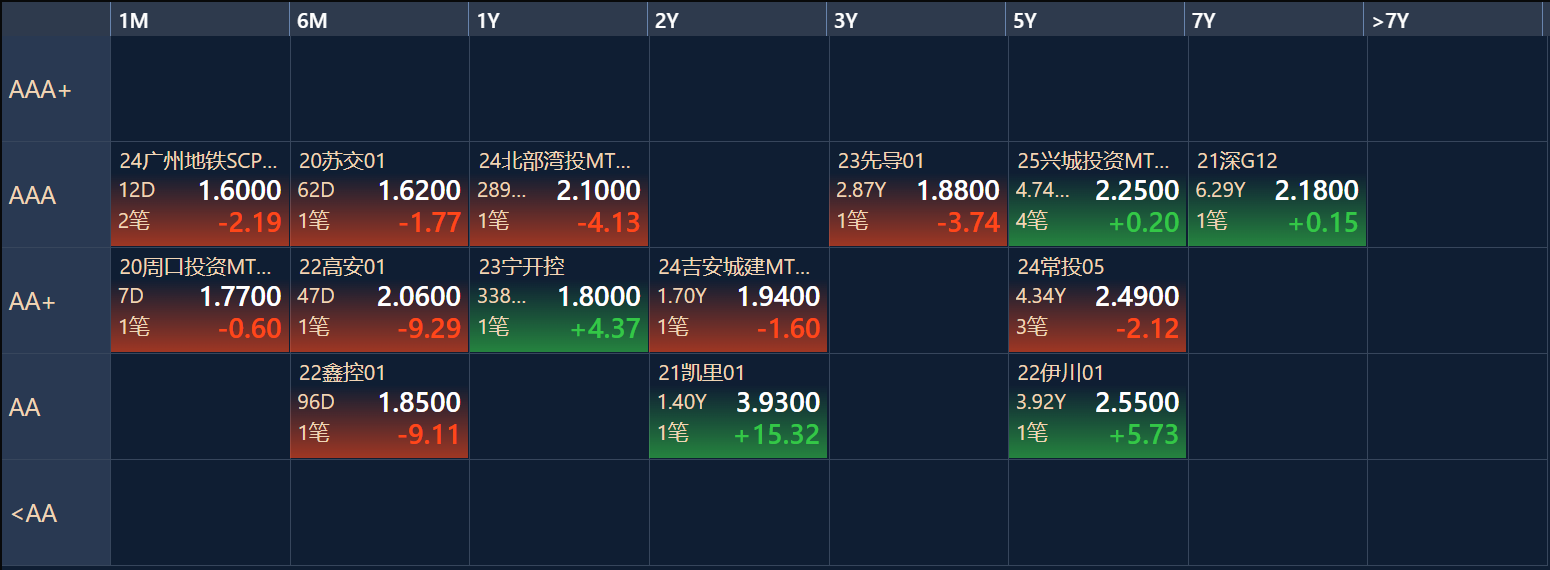The image size is (1550, 570).
Task: Open the 24广州地铁SCP bond cell
Action: click(199, 194)
